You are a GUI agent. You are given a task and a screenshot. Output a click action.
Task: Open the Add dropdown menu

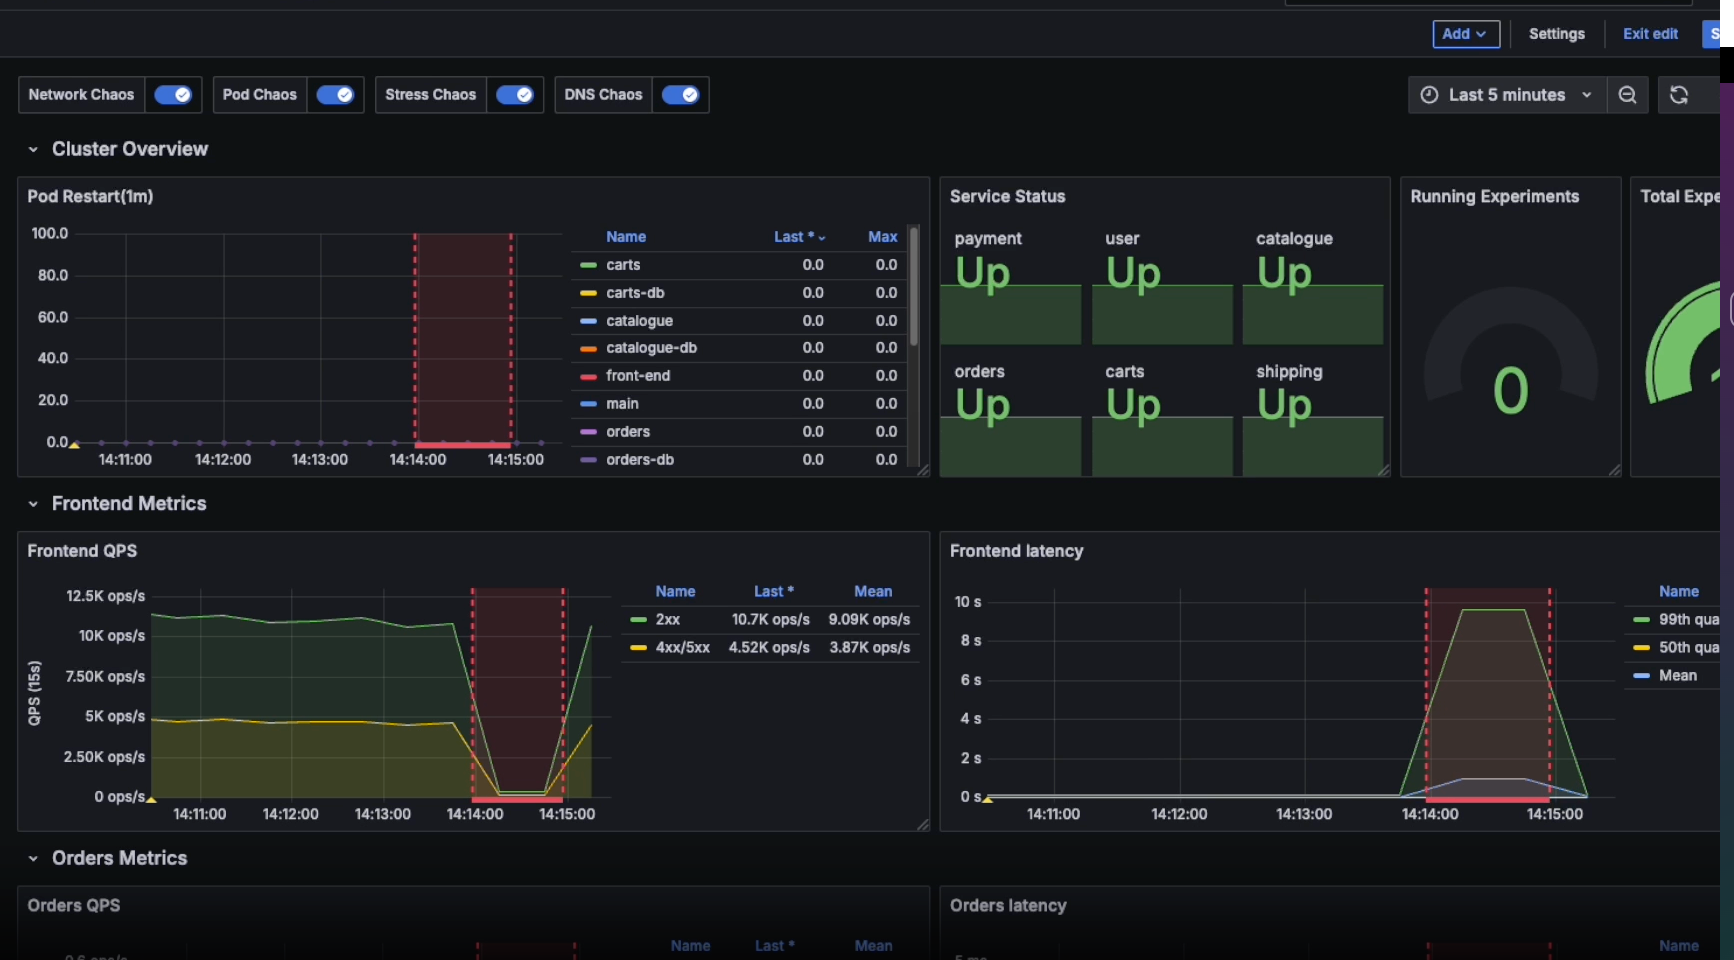point(1465,34)
